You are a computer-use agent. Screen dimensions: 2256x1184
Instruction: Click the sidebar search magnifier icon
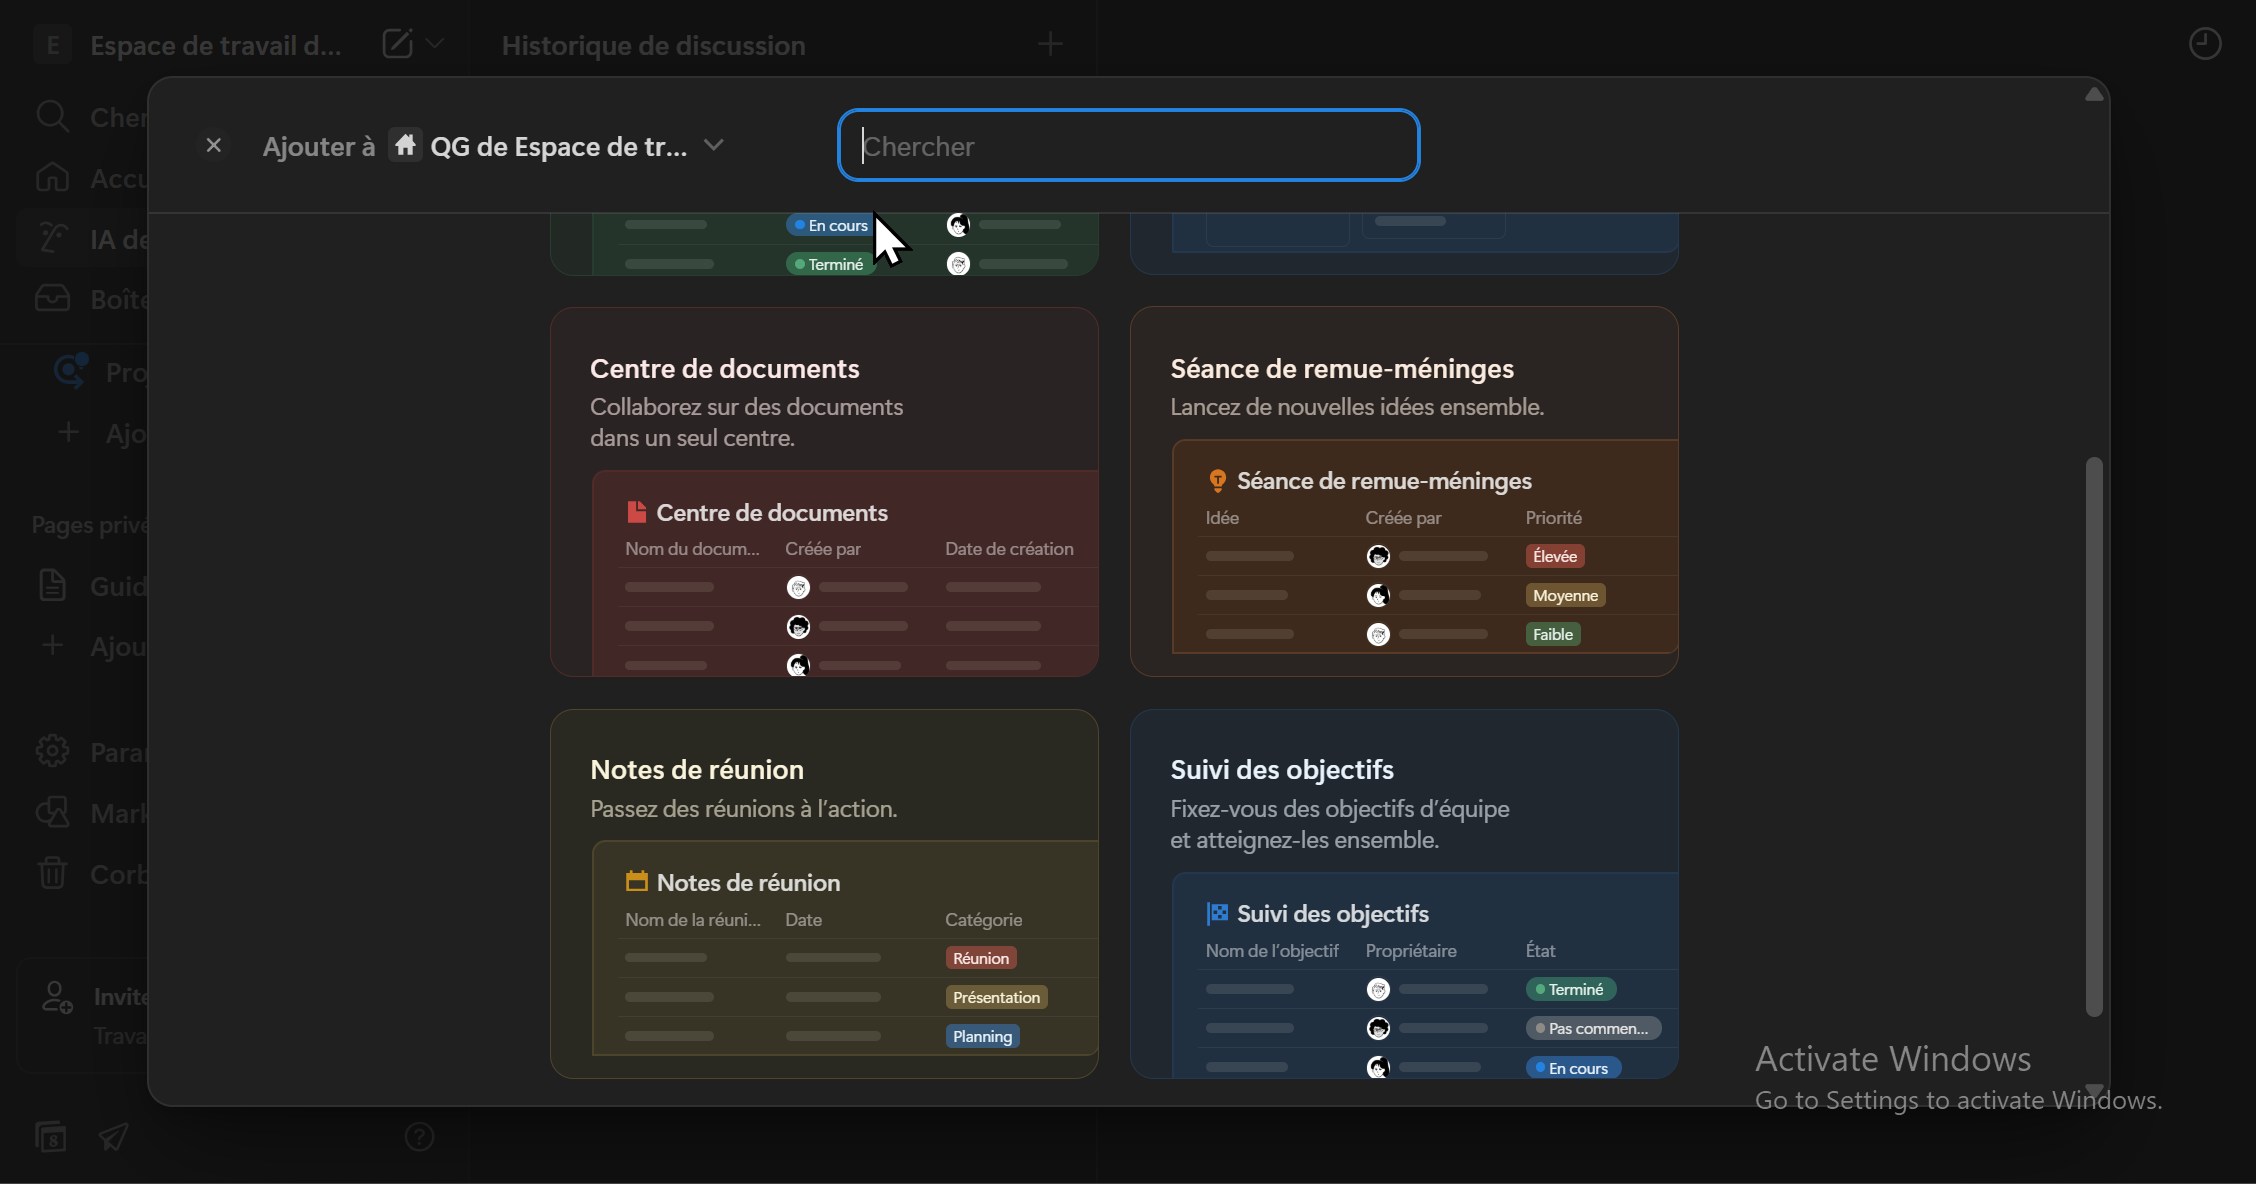pos(52,117)
